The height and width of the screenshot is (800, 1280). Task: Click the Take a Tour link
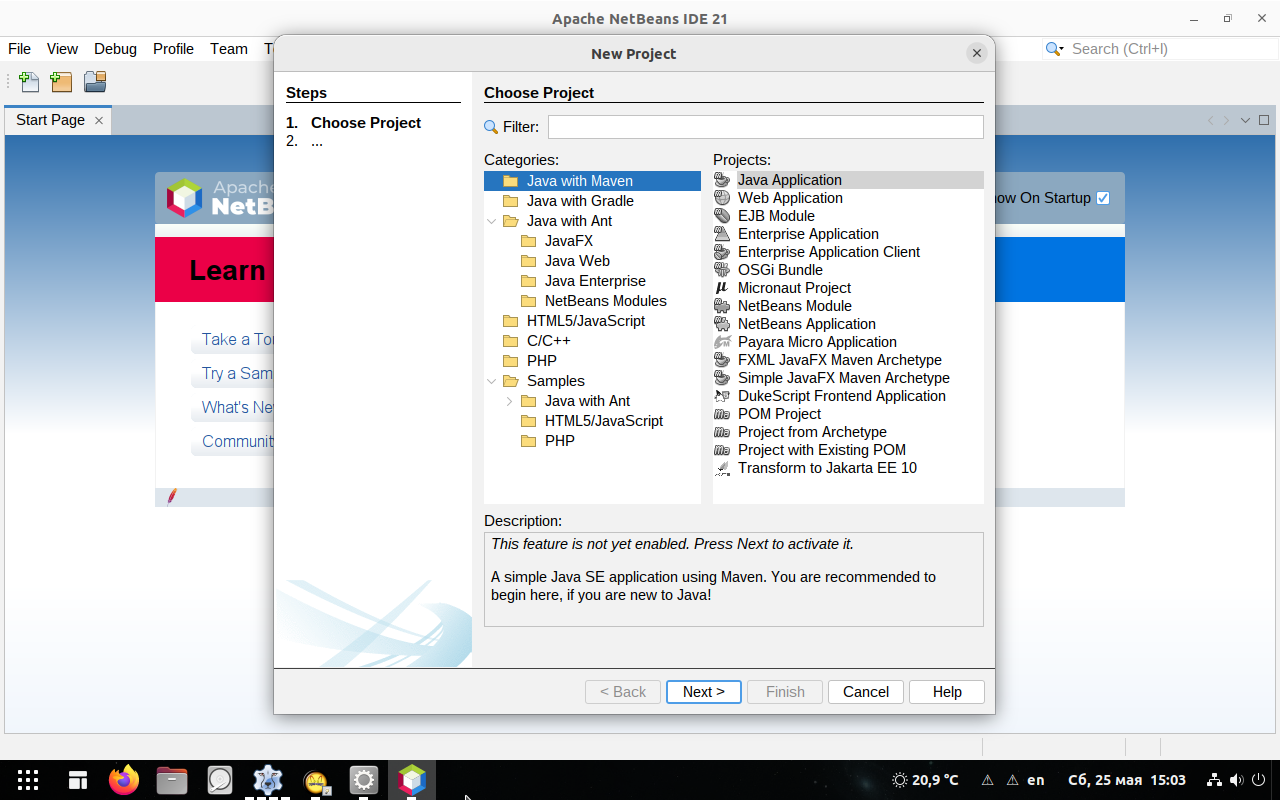[238, 340]
